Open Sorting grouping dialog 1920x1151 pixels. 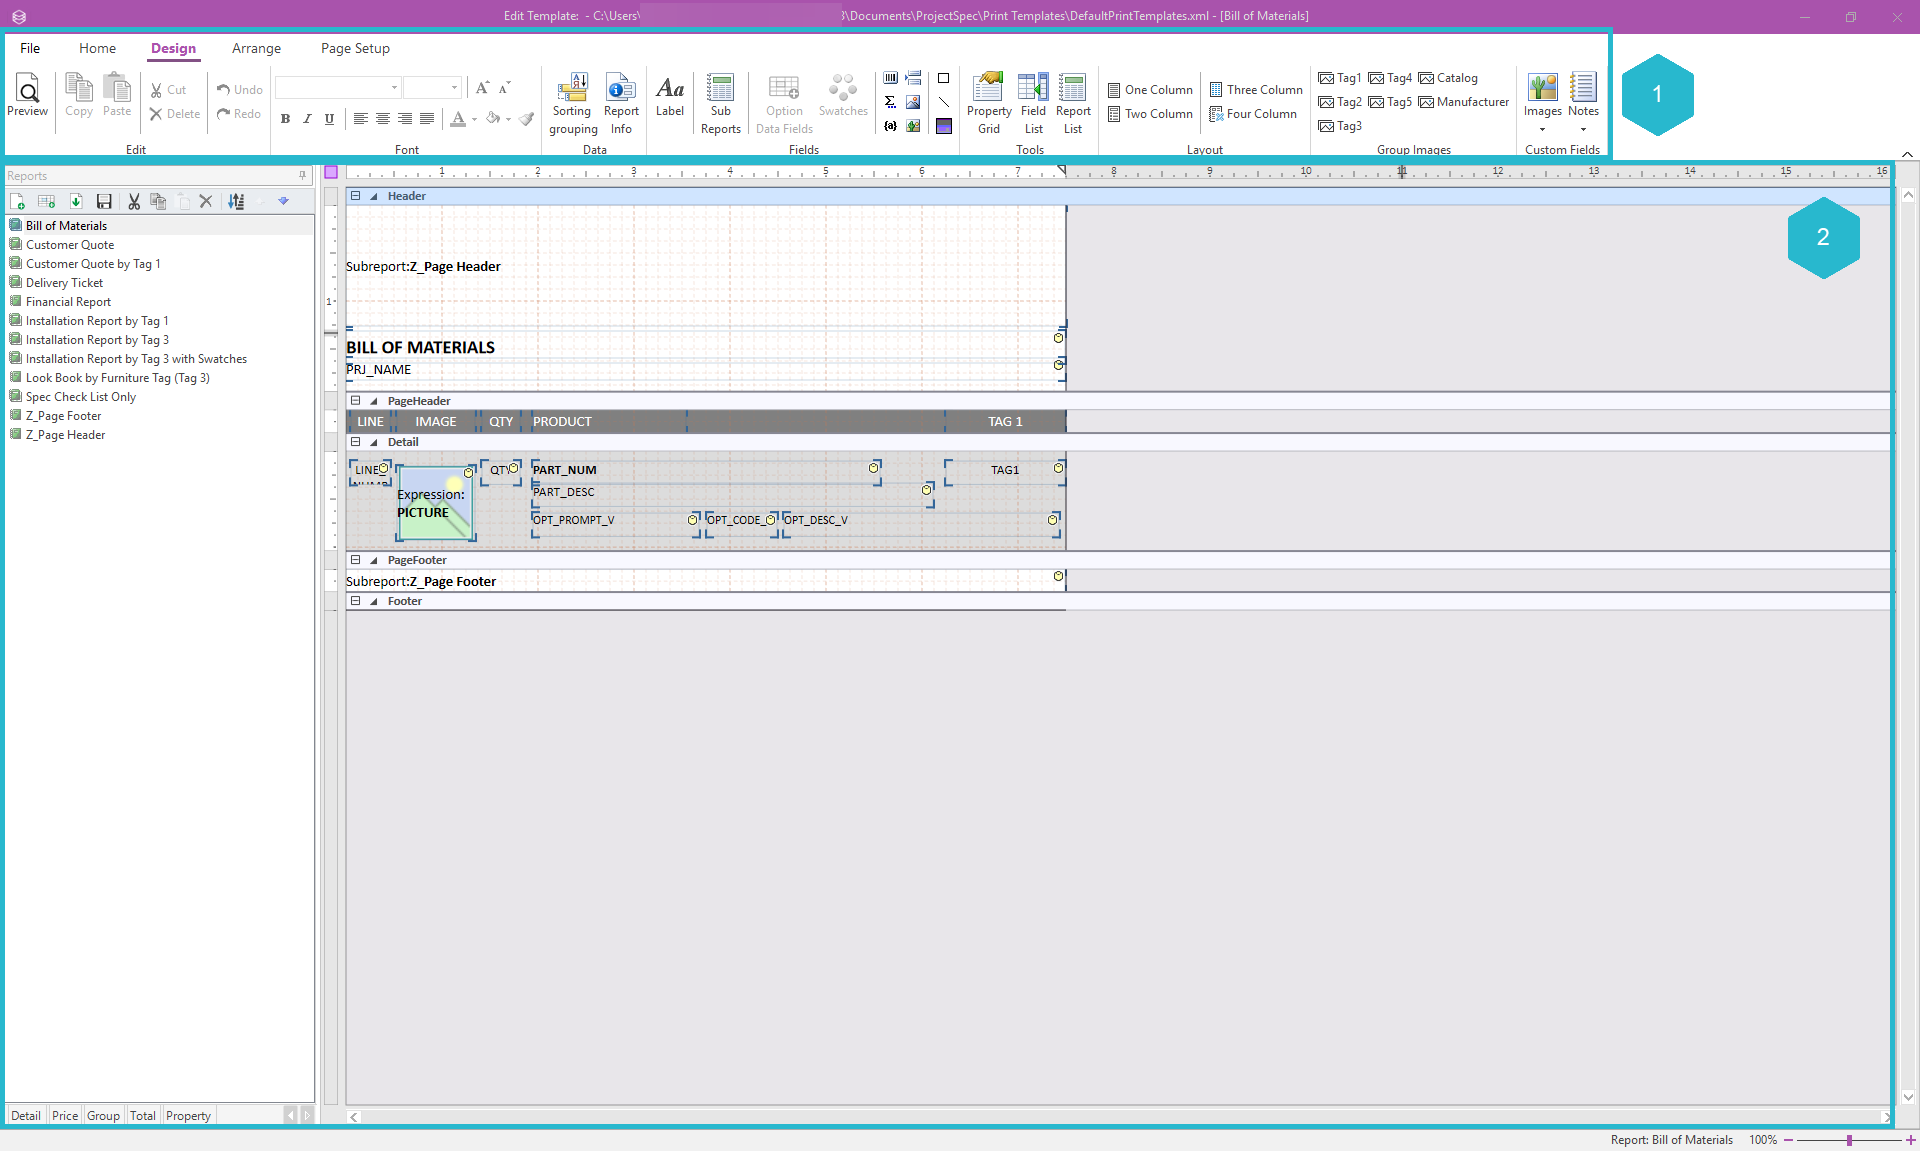573,104
